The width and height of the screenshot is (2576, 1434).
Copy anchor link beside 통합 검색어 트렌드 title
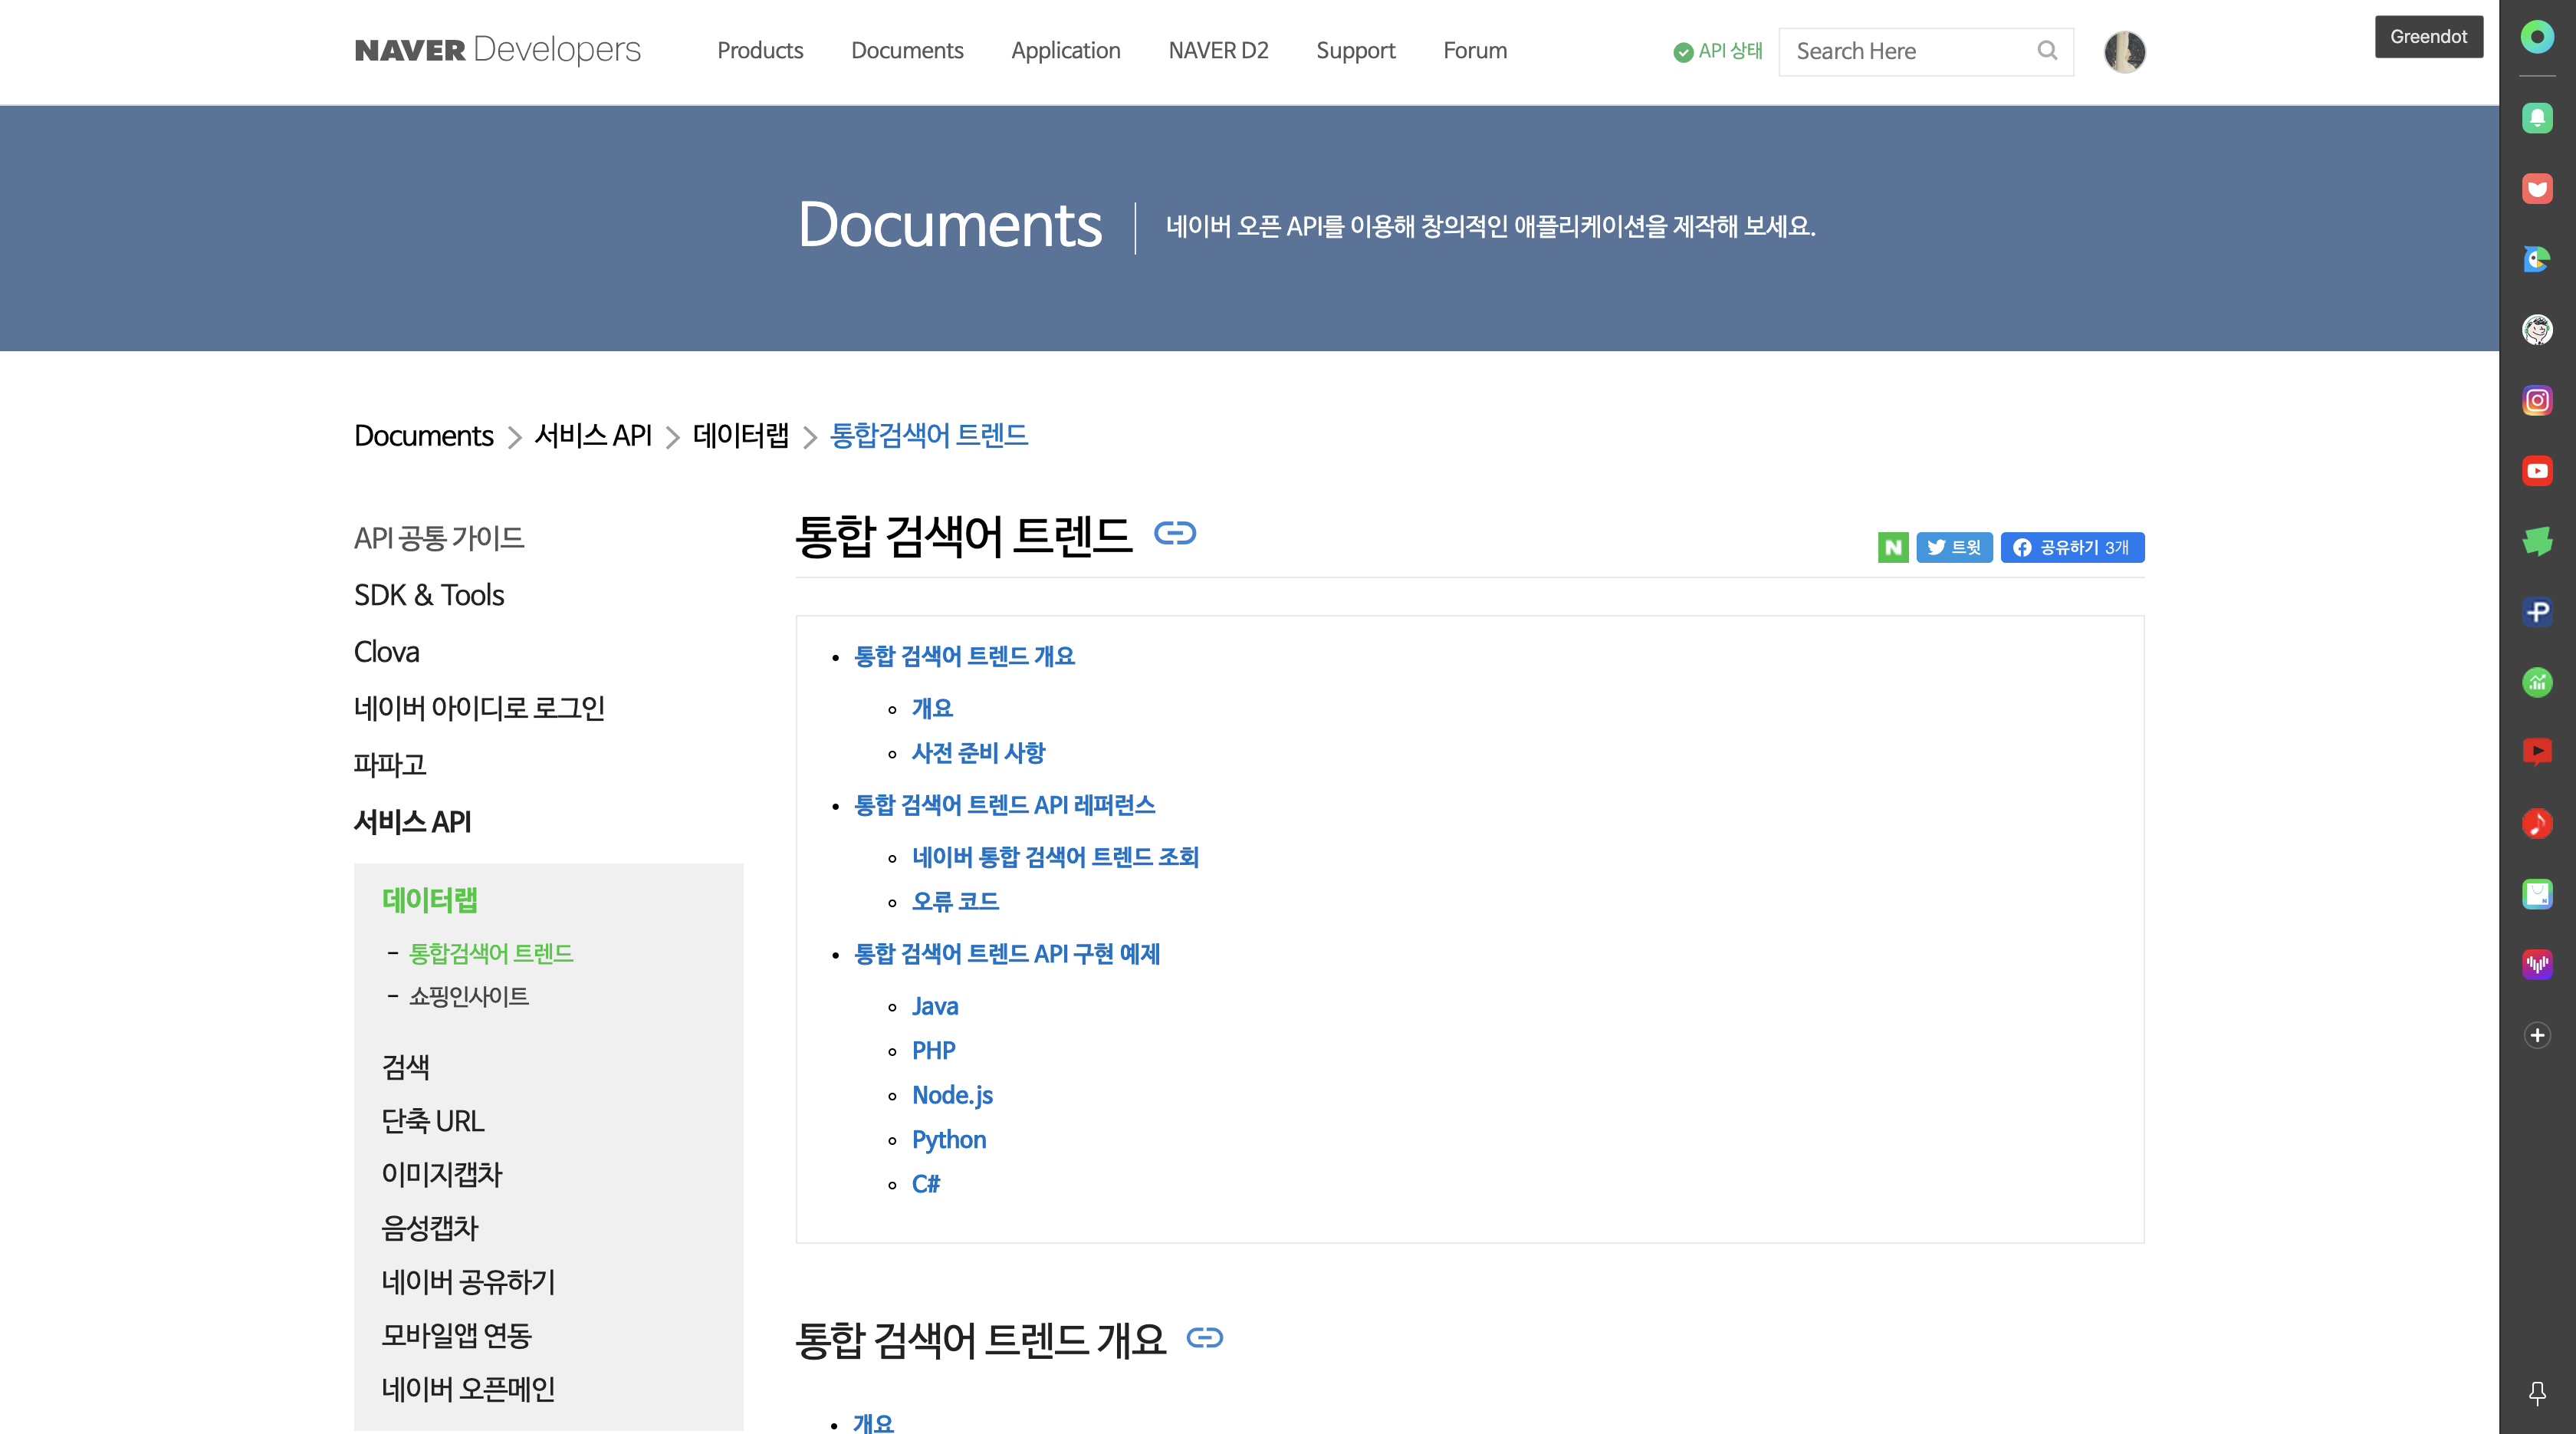click(1174, 533)
